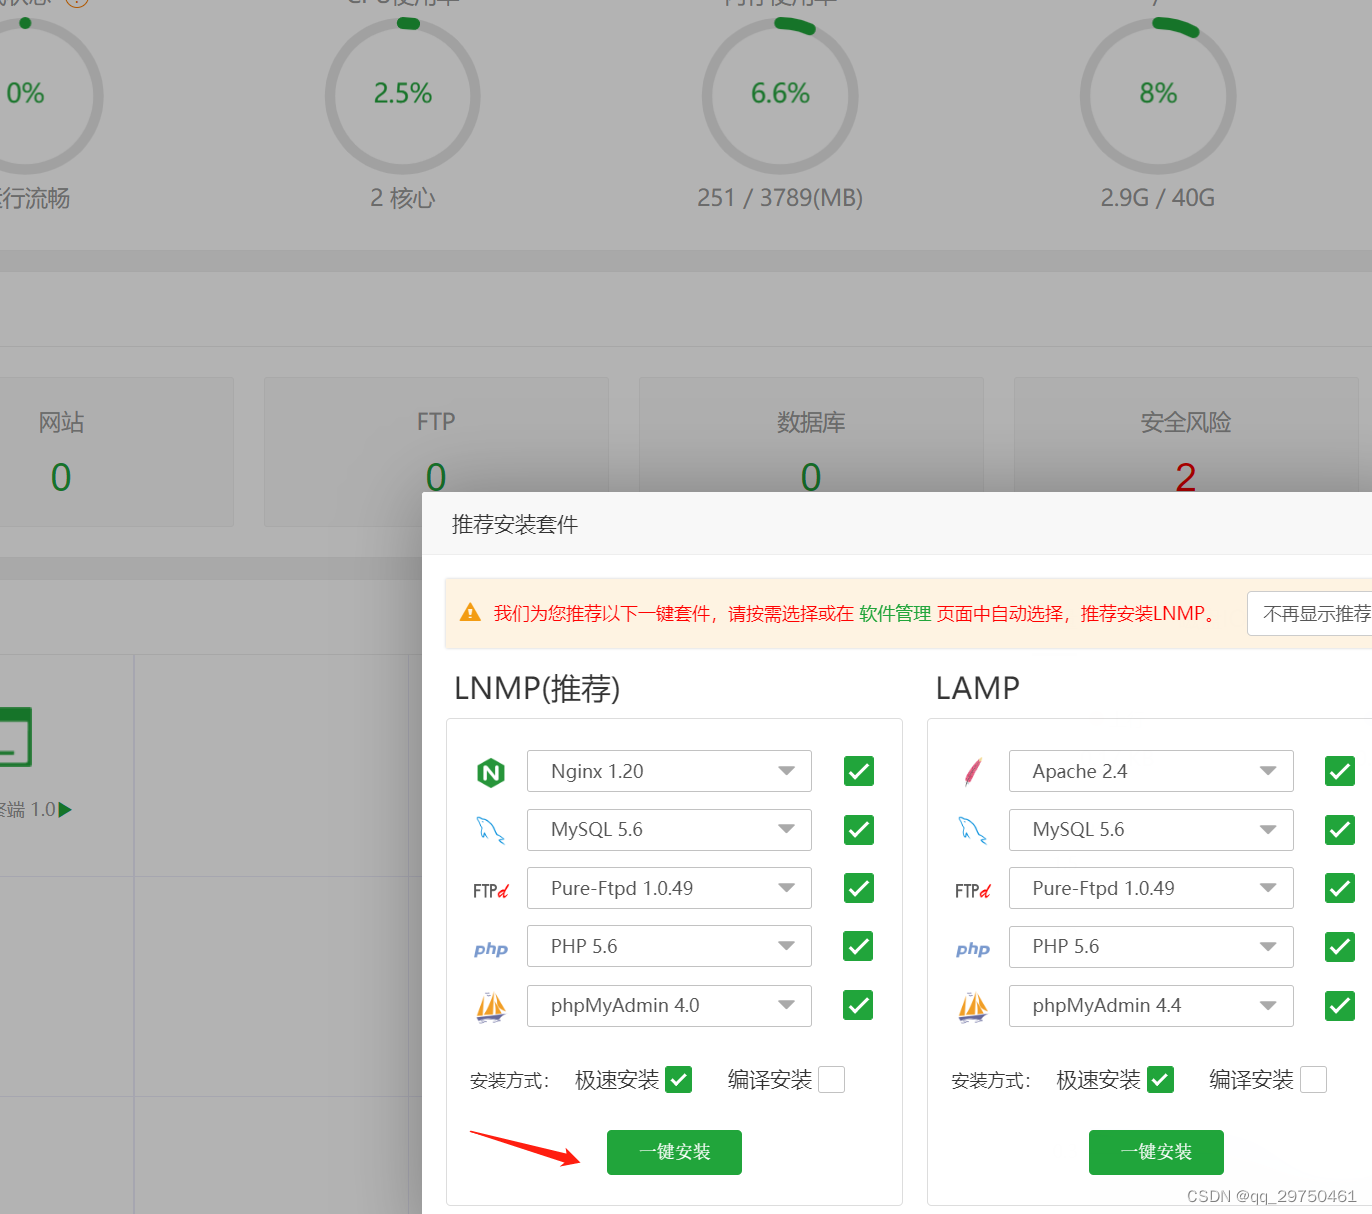
Task: Click the green terminal icon in background
Action: (14, 737)
